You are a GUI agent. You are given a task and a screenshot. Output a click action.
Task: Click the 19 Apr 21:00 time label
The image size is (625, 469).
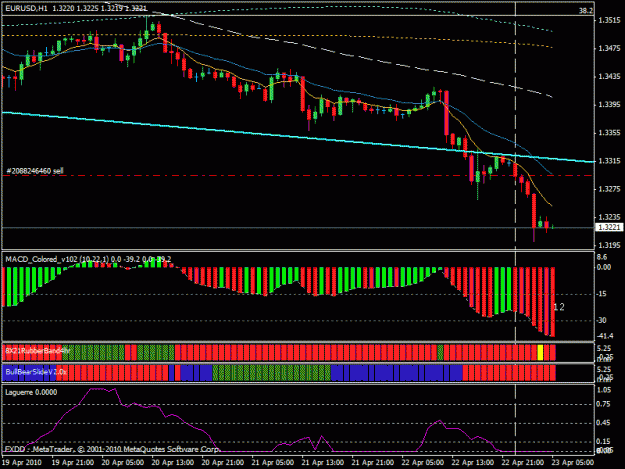pyautogui.click(x=73, y=463)
